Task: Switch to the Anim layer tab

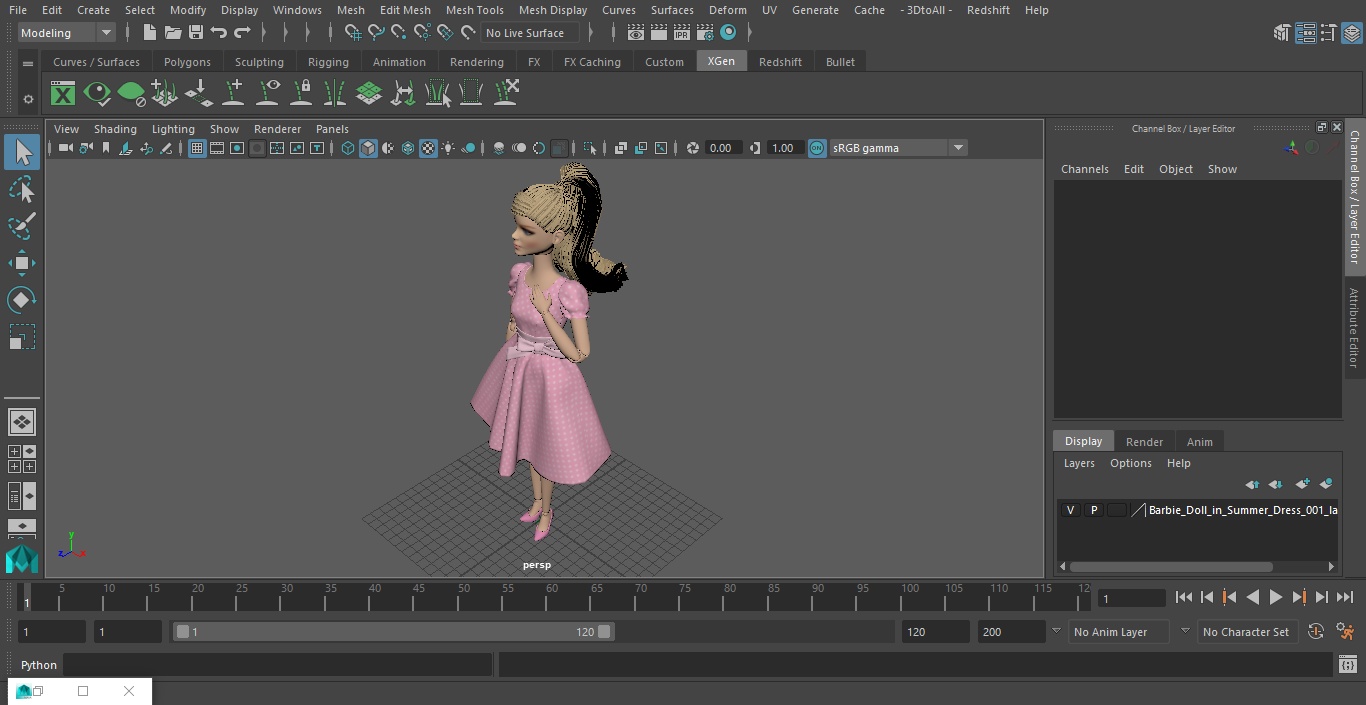Action: pyautogui.click(x=1199, y=442)
